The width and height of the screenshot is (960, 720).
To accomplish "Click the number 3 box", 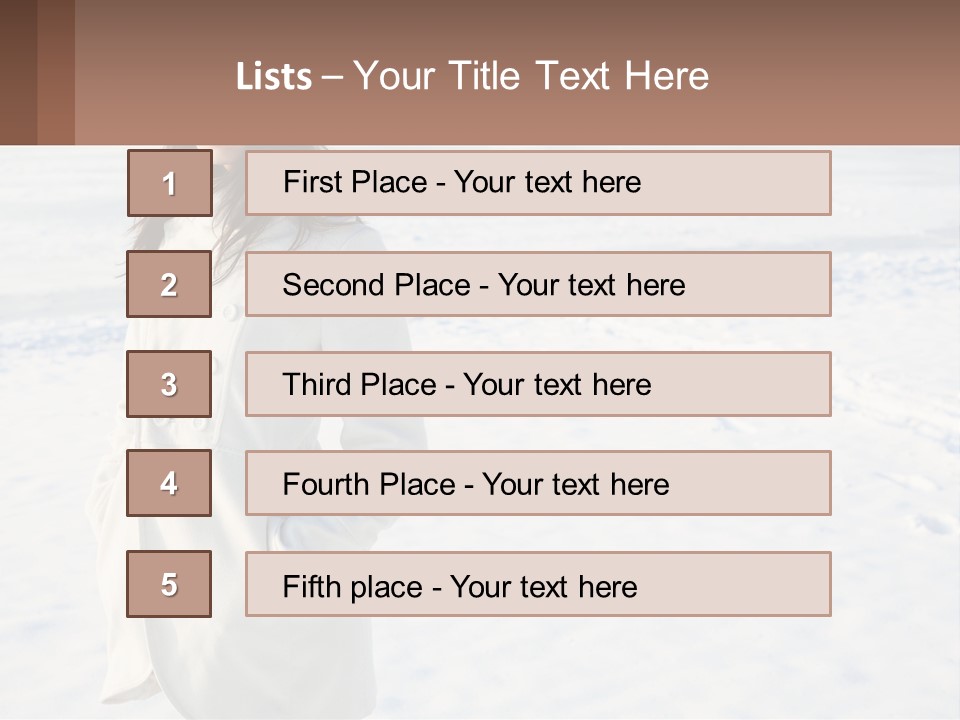I will (x=169, y=384).
